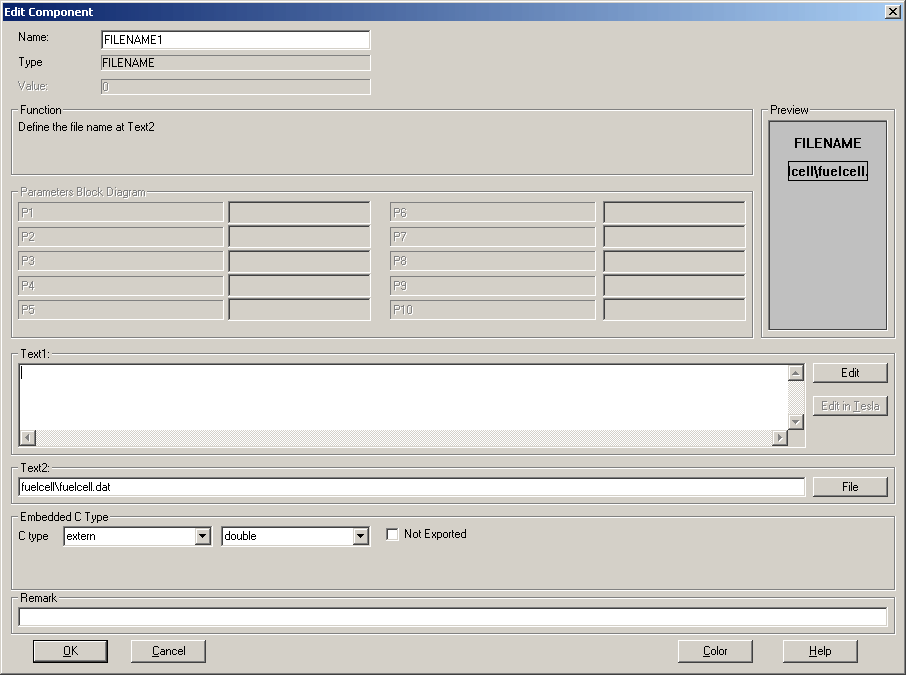Image resolution: width=906 pixels, height=675 pixels.
Task: Close the Edit Component dialog window
Action: pyautogui.click(x=892, y=12)
